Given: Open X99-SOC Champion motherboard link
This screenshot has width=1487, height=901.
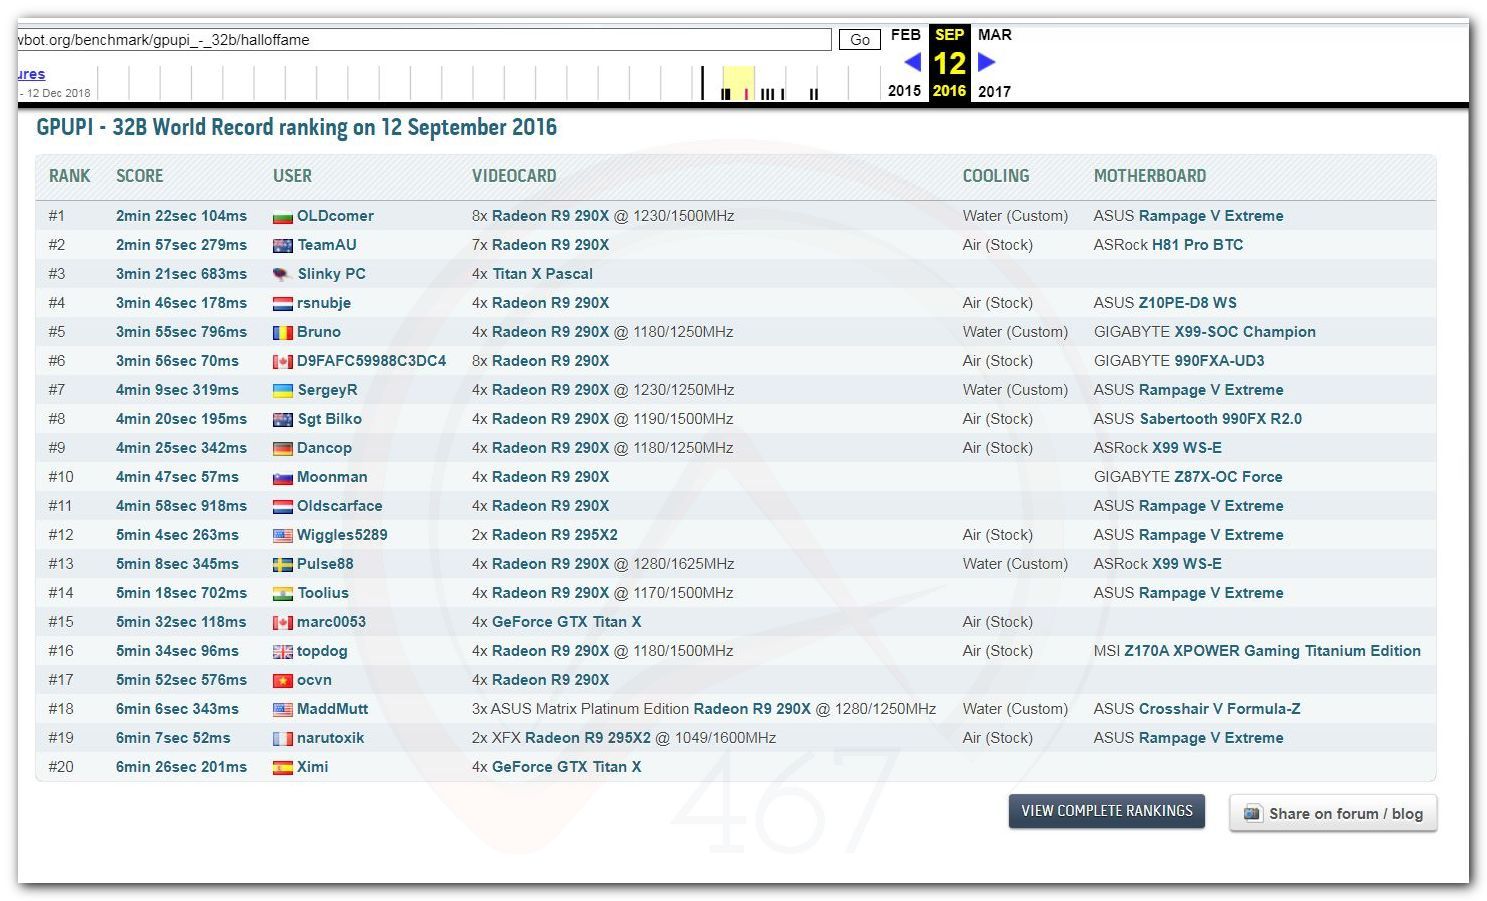Looking at the screenshot, I should pyautogui.click(x=1245, y=332).
